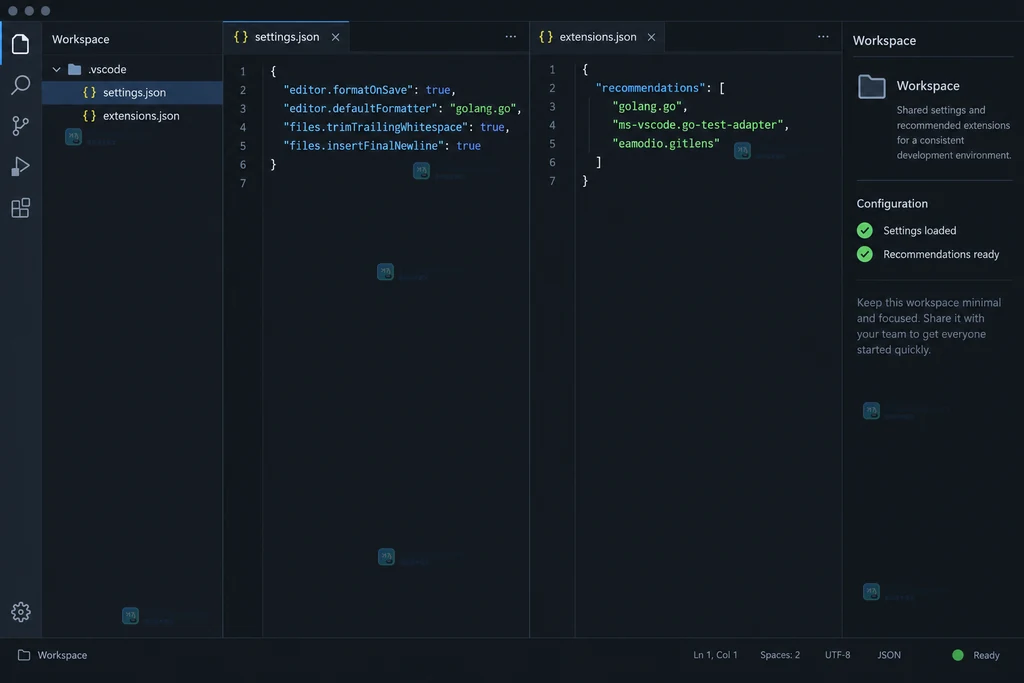Click braces icon beside settings.json tree row
The image size is (1024, 683).
89,93
